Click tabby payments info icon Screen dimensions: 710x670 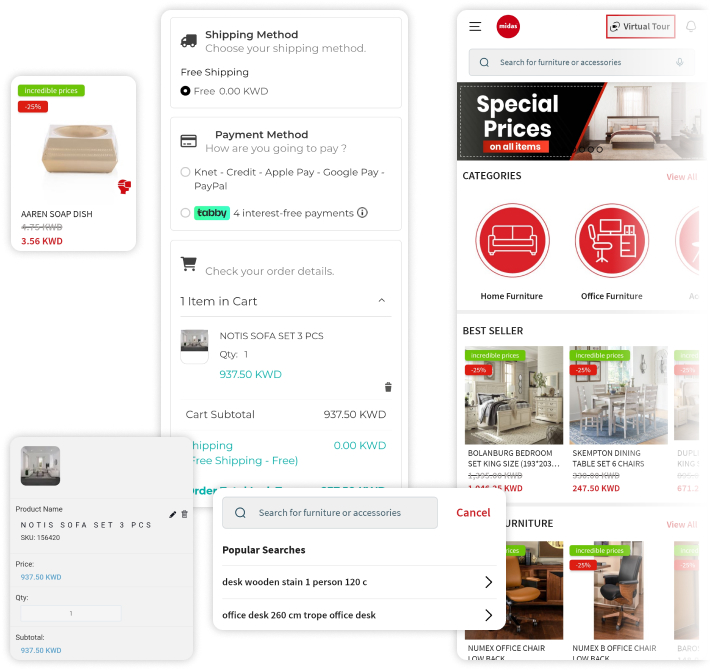(x=362, y=212)
